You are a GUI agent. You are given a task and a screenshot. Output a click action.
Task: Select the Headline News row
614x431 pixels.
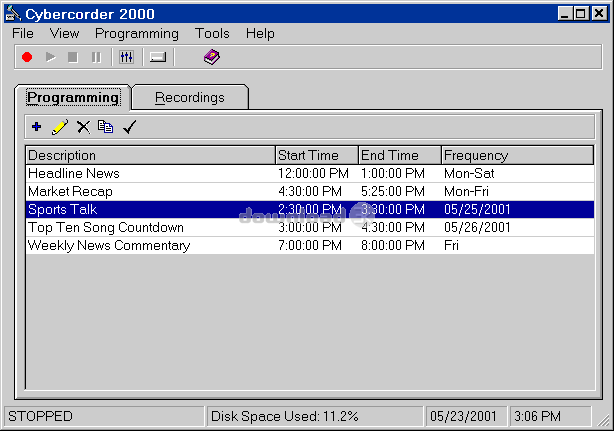[x=310, y=173]
